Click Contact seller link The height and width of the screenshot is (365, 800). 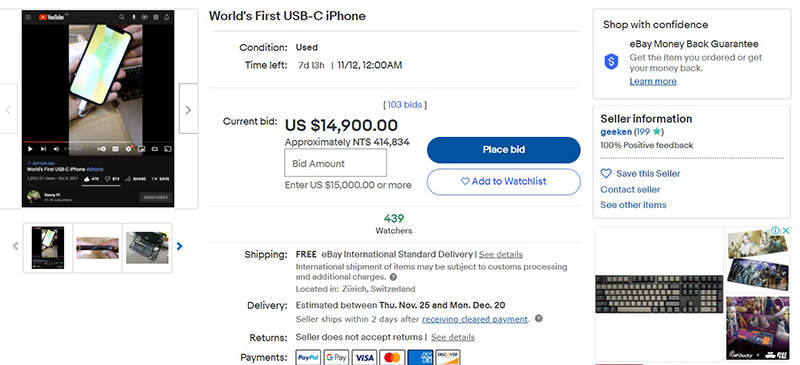(630, 189)
